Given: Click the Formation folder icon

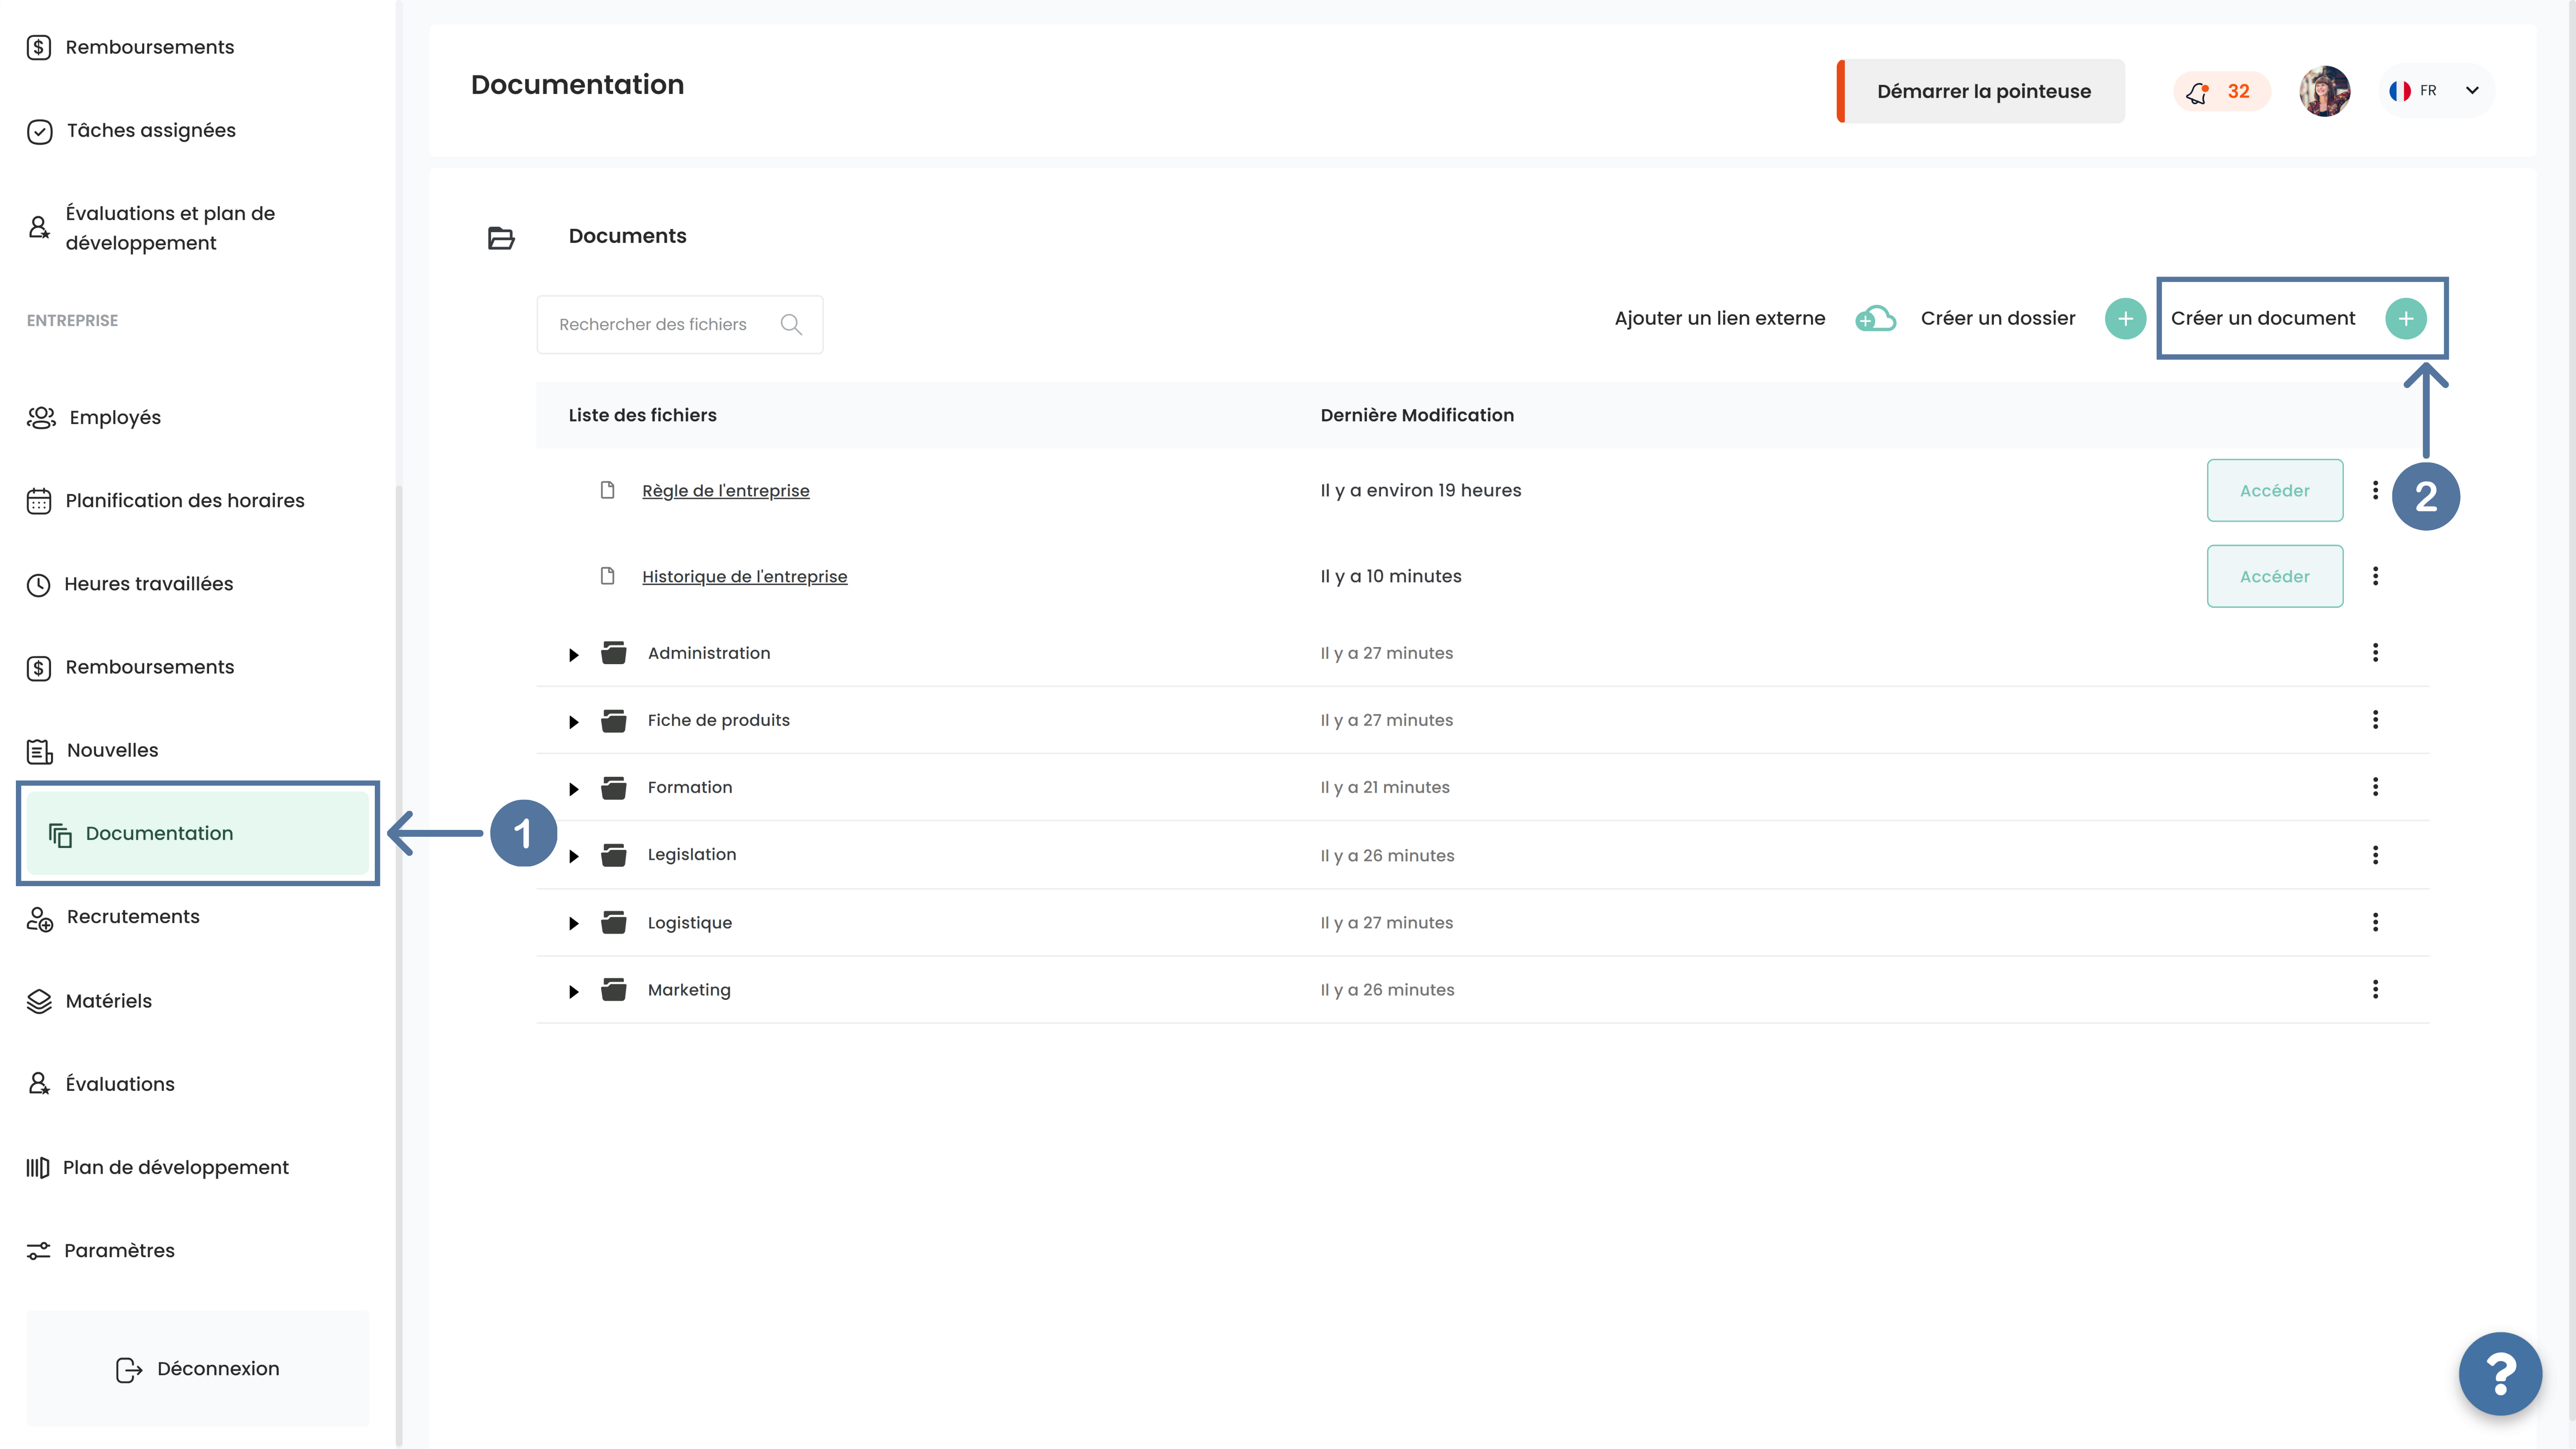Looking at the screenshot, I should pos(614,787).
